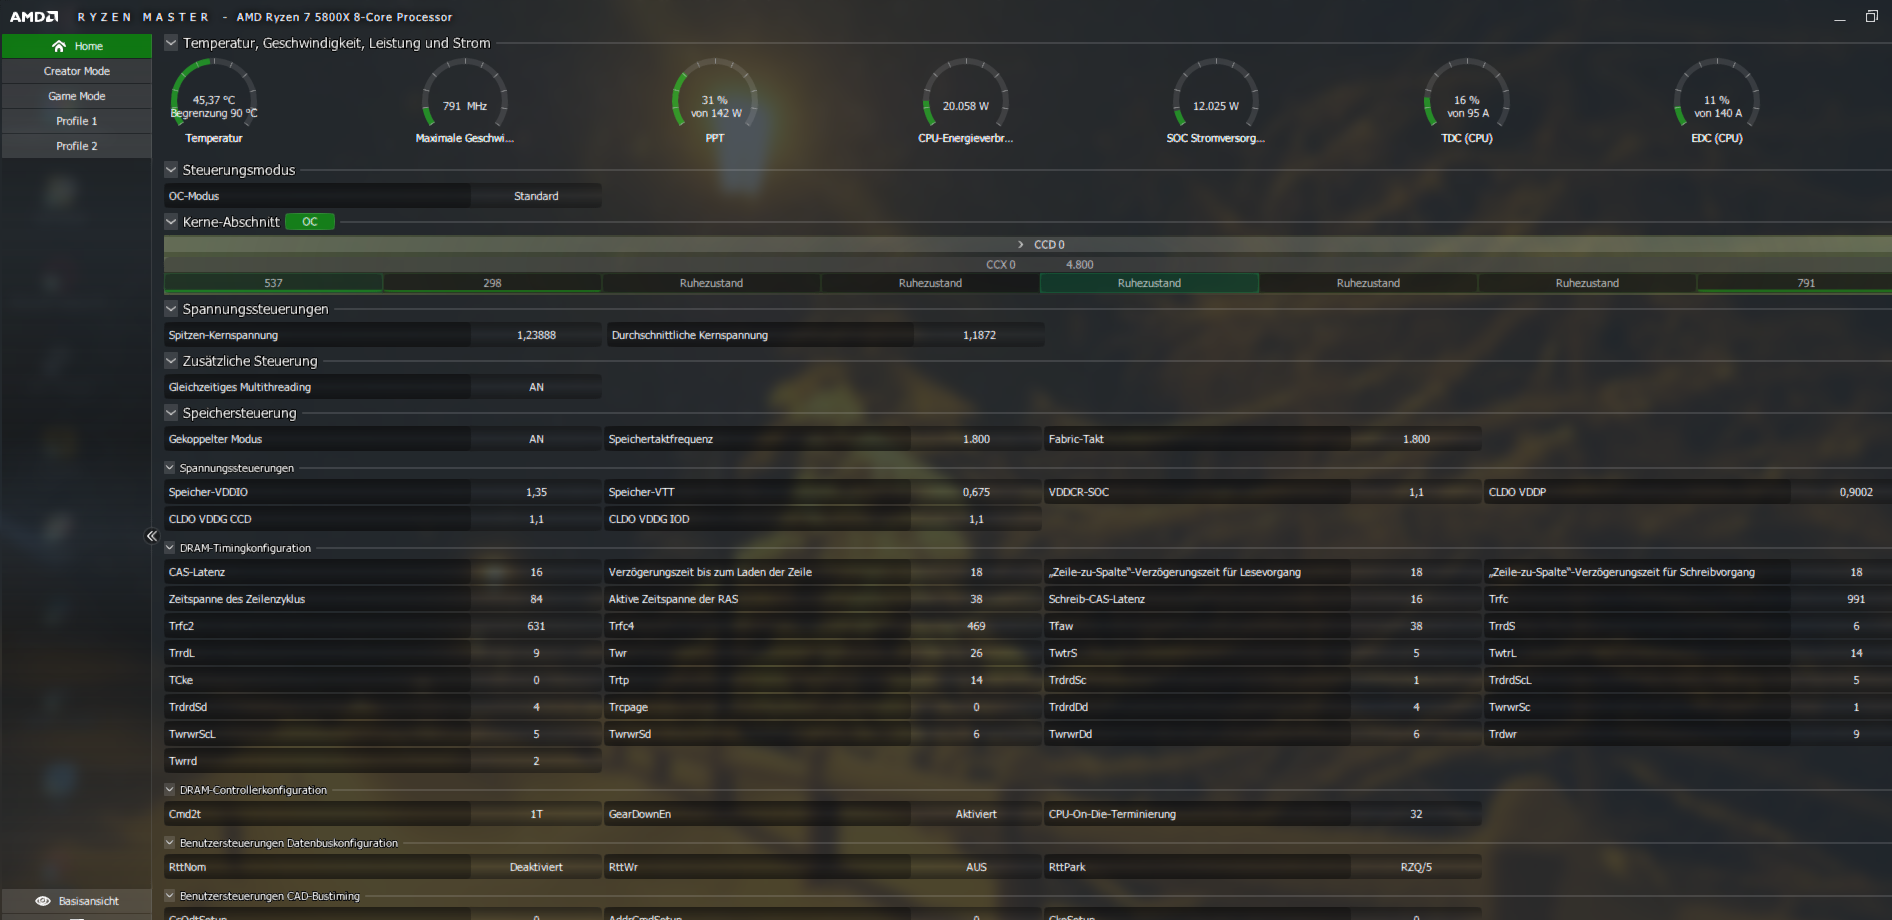Click the SOC Stromversorgung gauge
The height and width of the screenshot is (920, 1892).
click(x=1215, y=101)
